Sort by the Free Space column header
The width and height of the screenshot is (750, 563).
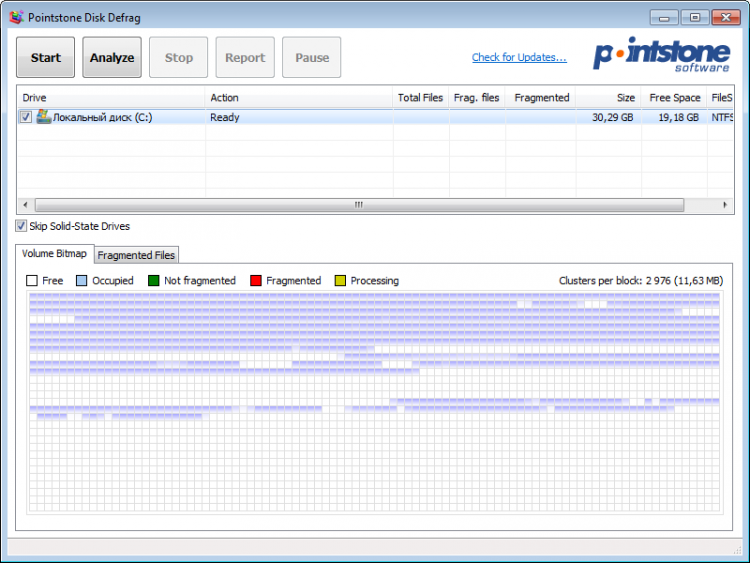point(674,98)
